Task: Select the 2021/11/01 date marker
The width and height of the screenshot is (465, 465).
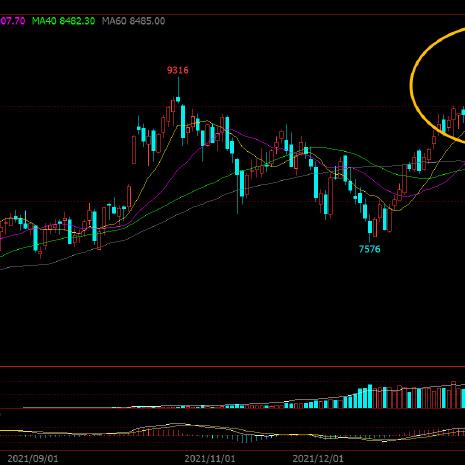Action: point(210,459)
